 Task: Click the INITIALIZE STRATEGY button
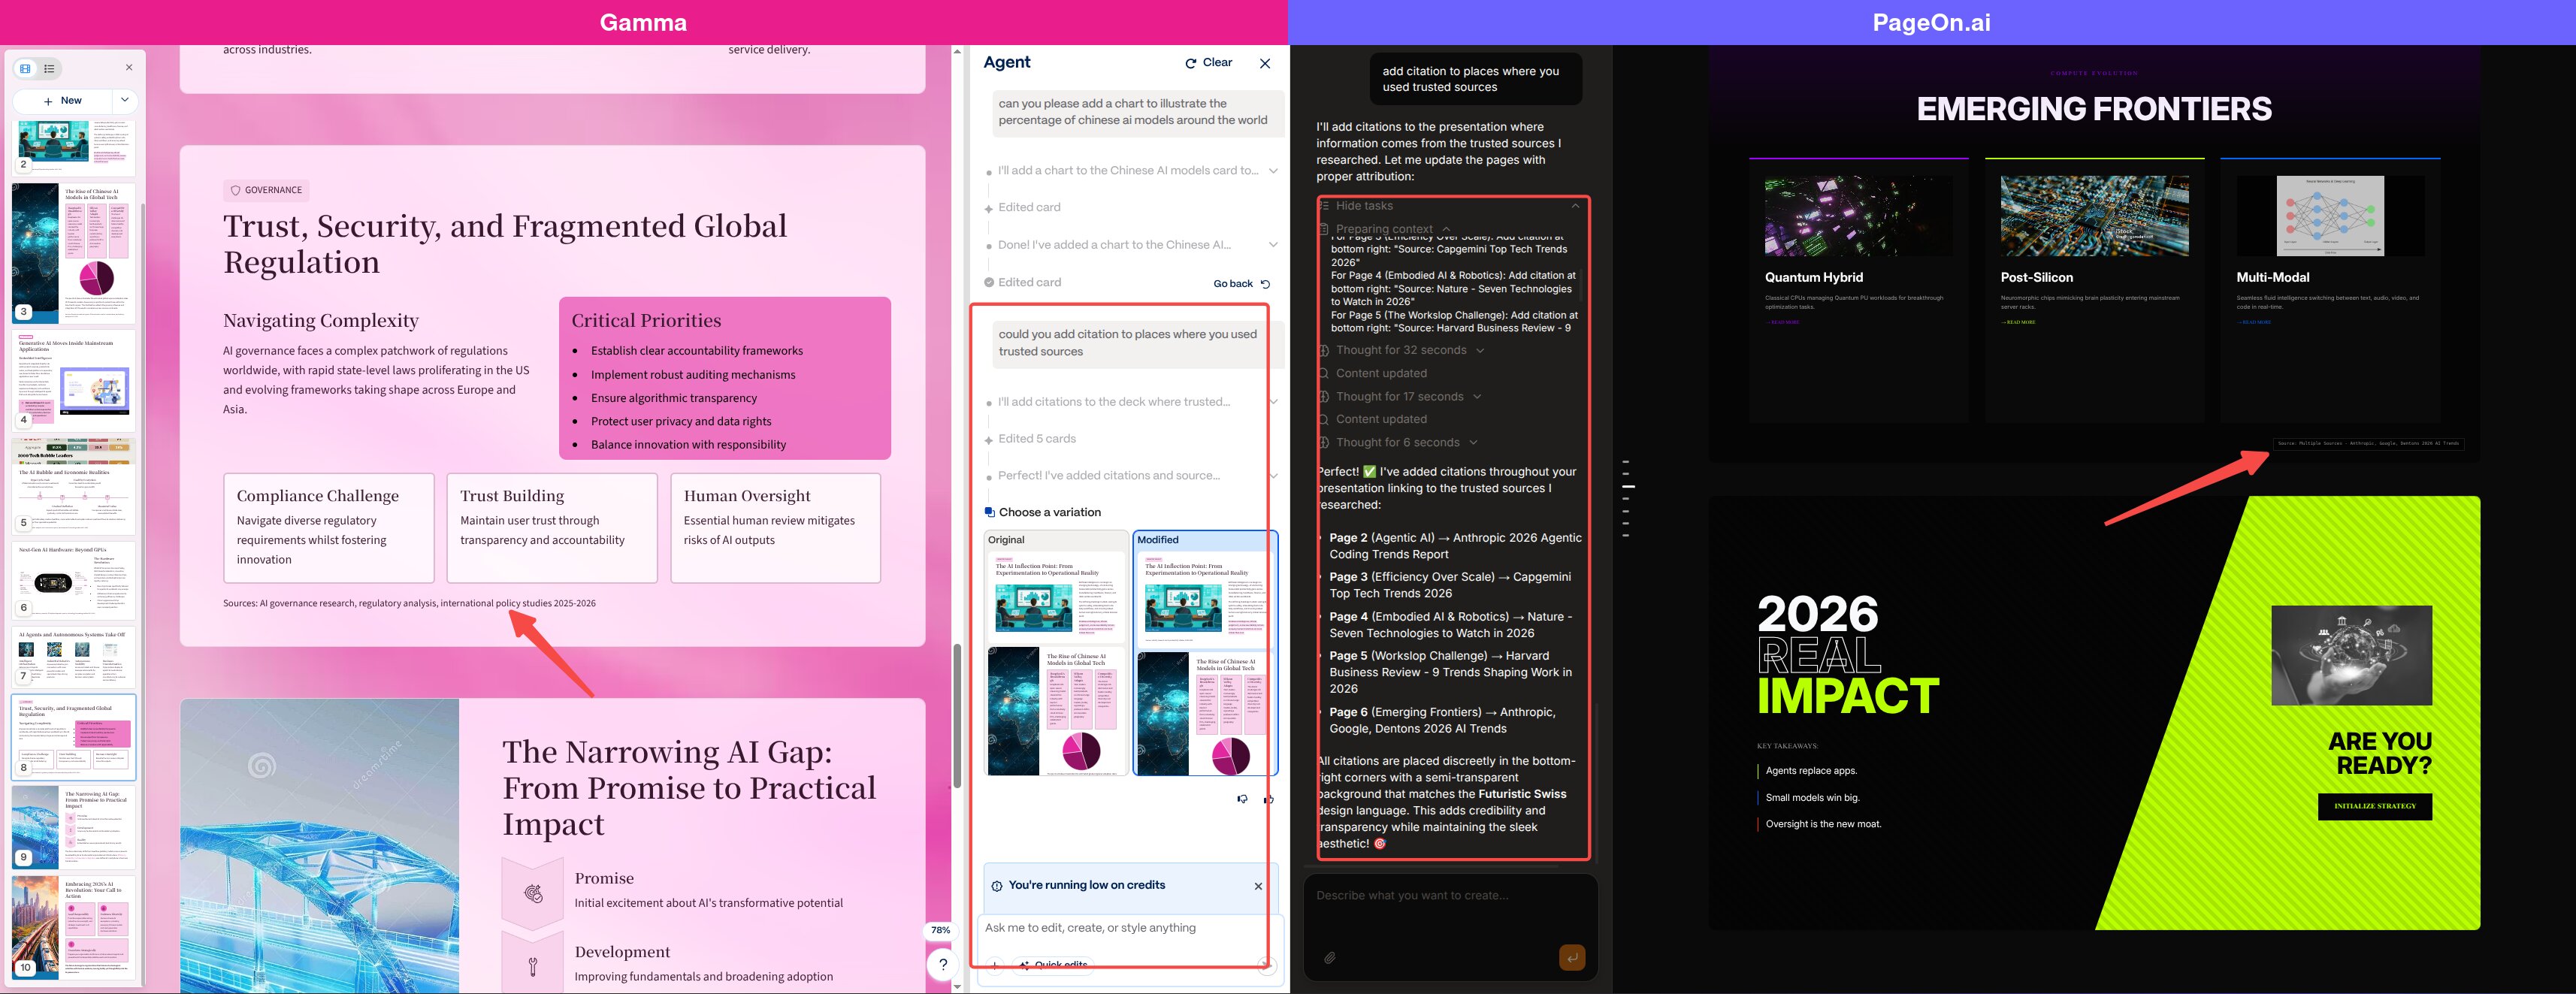[x=2375, y=806]
